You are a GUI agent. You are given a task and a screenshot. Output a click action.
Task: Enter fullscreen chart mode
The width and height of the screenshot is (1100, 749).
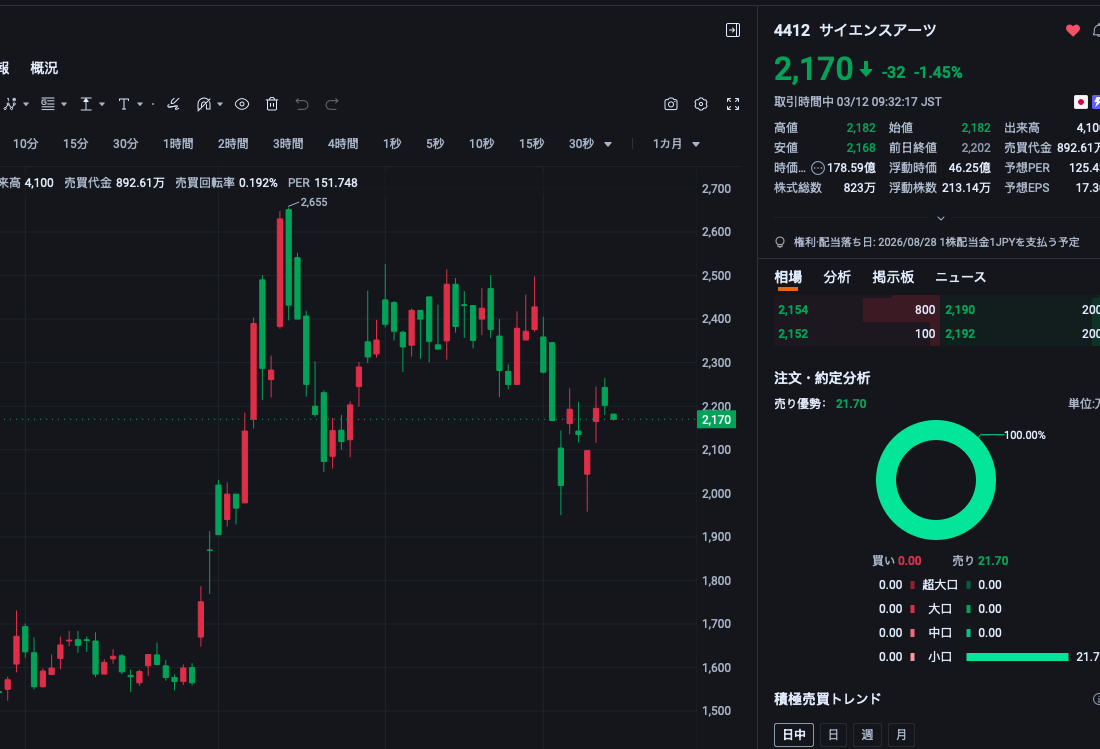(x=733, y=104)
